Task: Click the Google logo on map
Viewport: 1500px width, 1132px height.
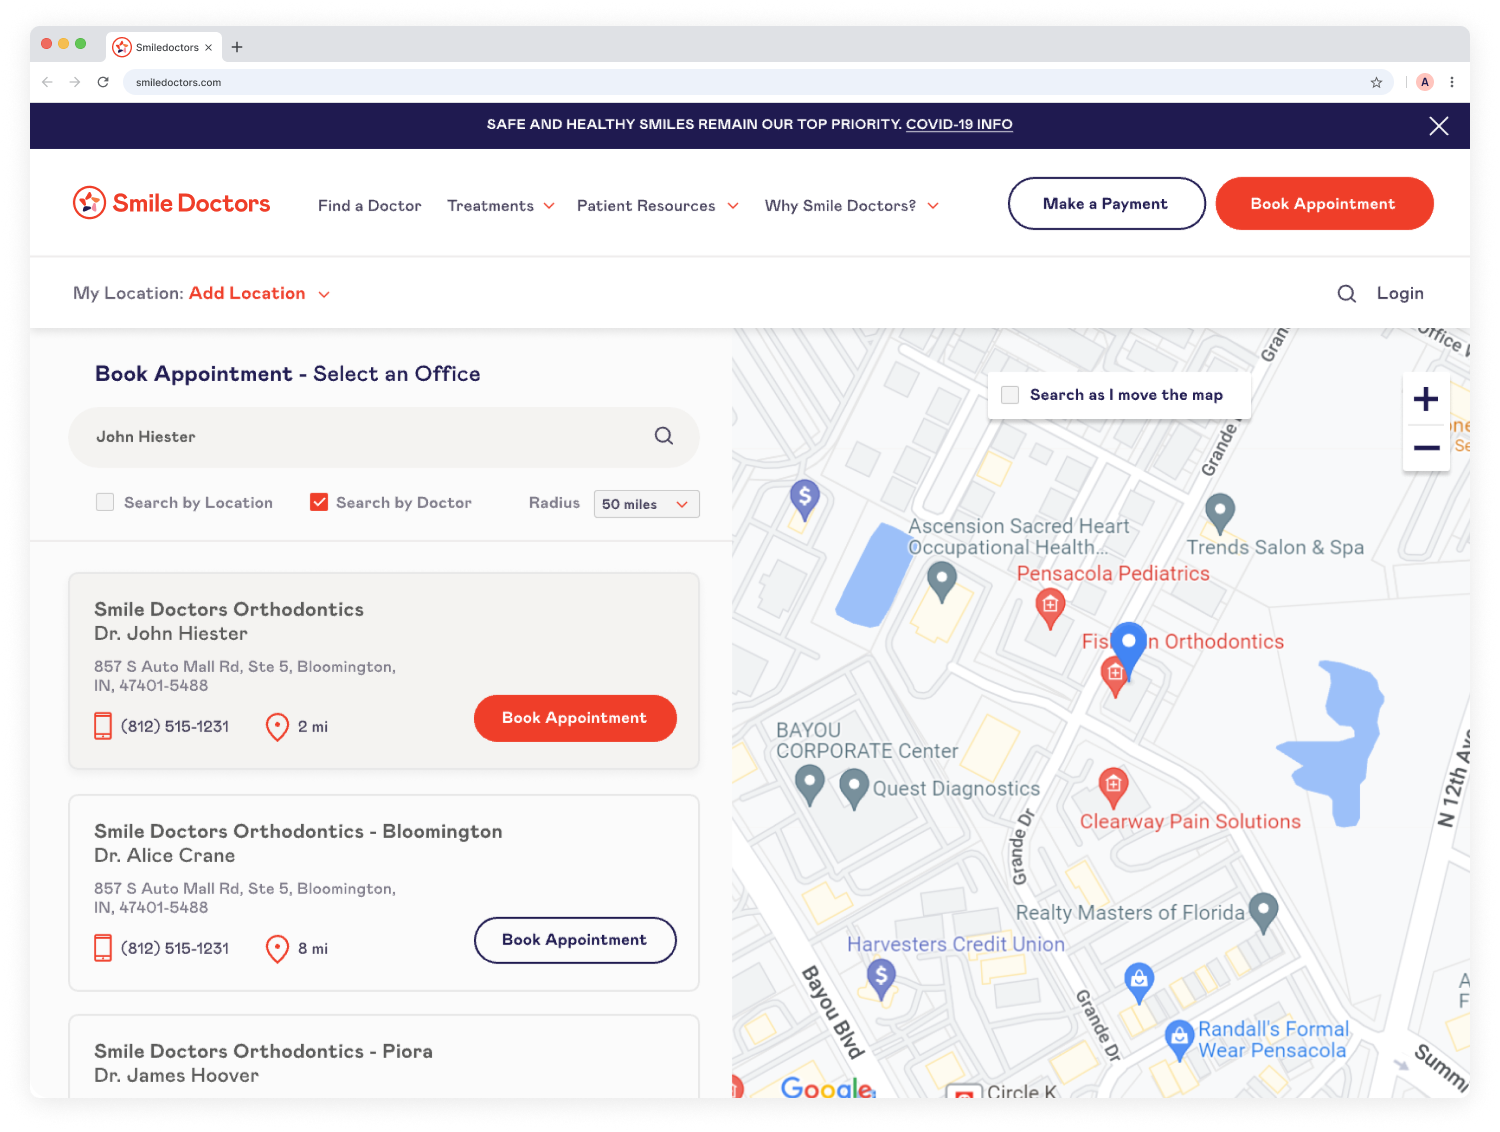Action: (828, 1087)
